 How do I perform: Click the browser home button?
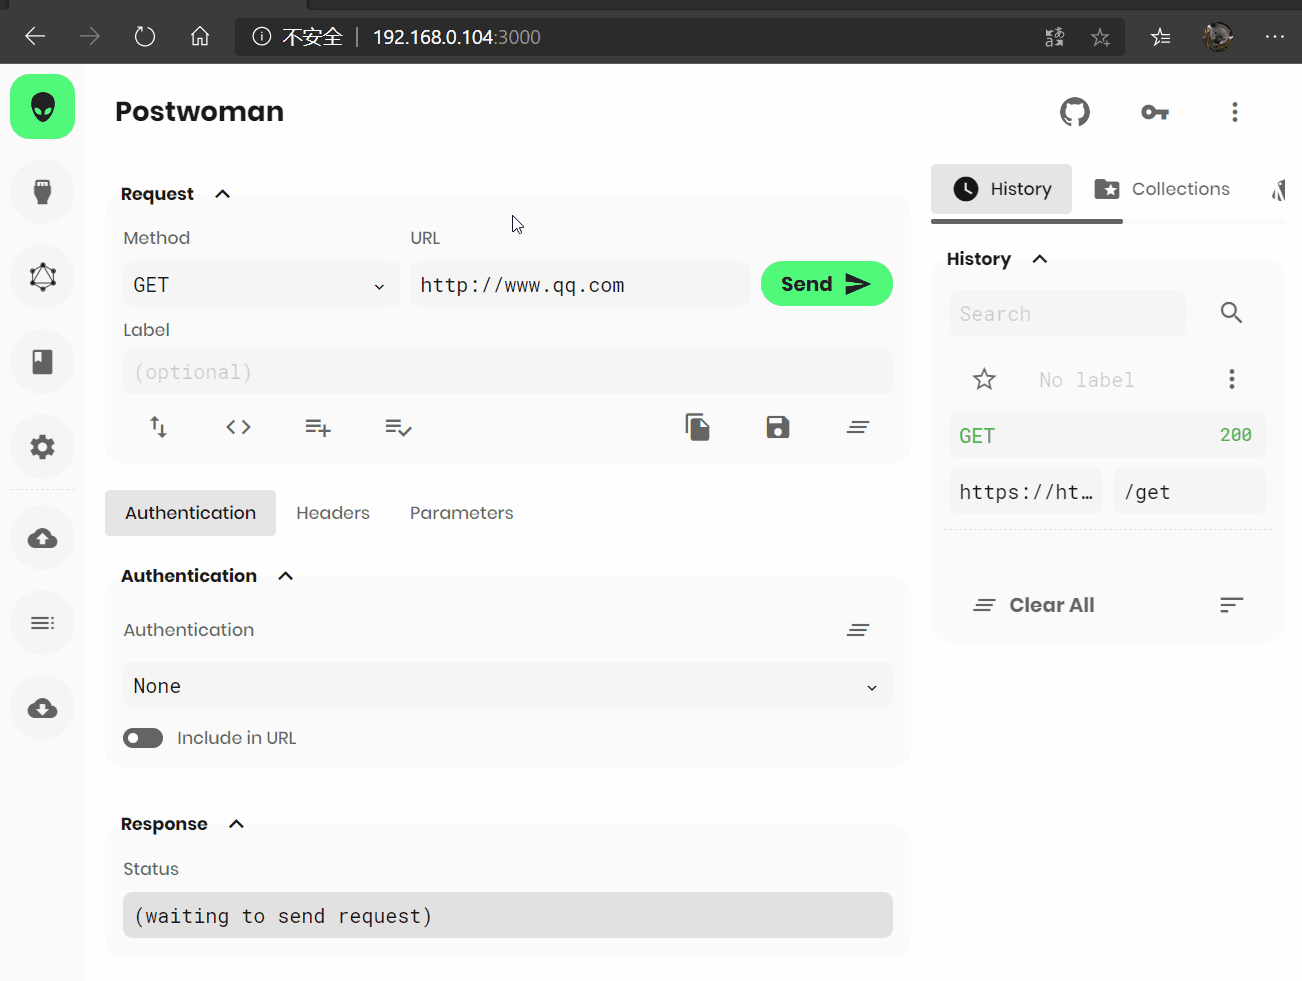tap(200, 37)
